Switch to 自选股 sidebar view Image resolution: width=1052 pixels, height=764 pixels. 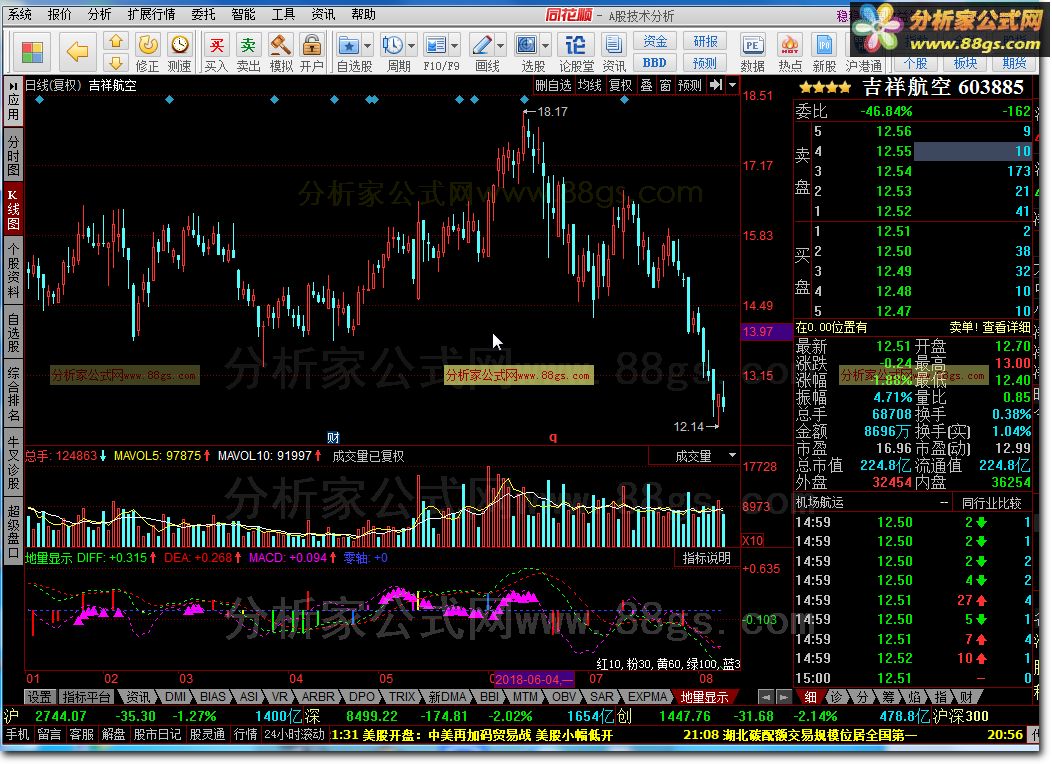[13, 332]
